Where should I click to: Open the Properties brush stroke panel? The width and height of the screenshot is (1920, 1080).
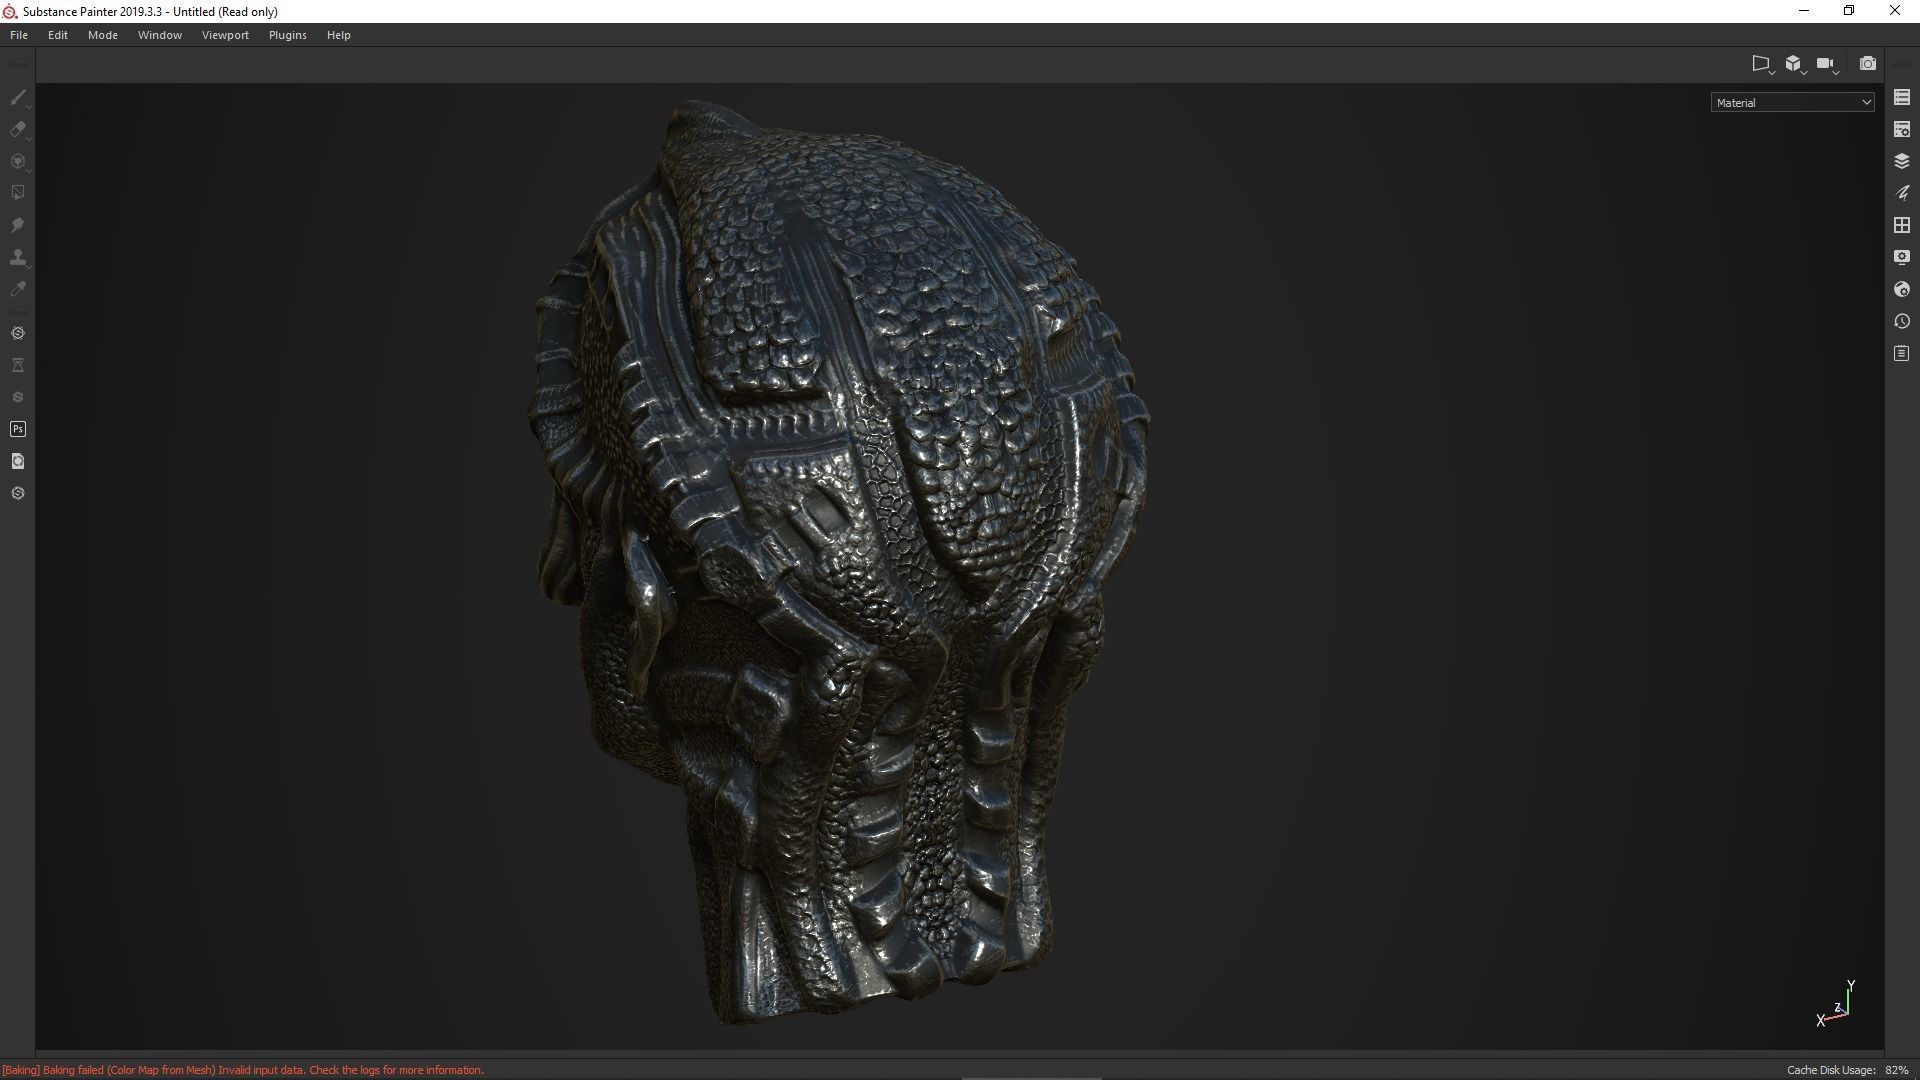click(1902, 193)
